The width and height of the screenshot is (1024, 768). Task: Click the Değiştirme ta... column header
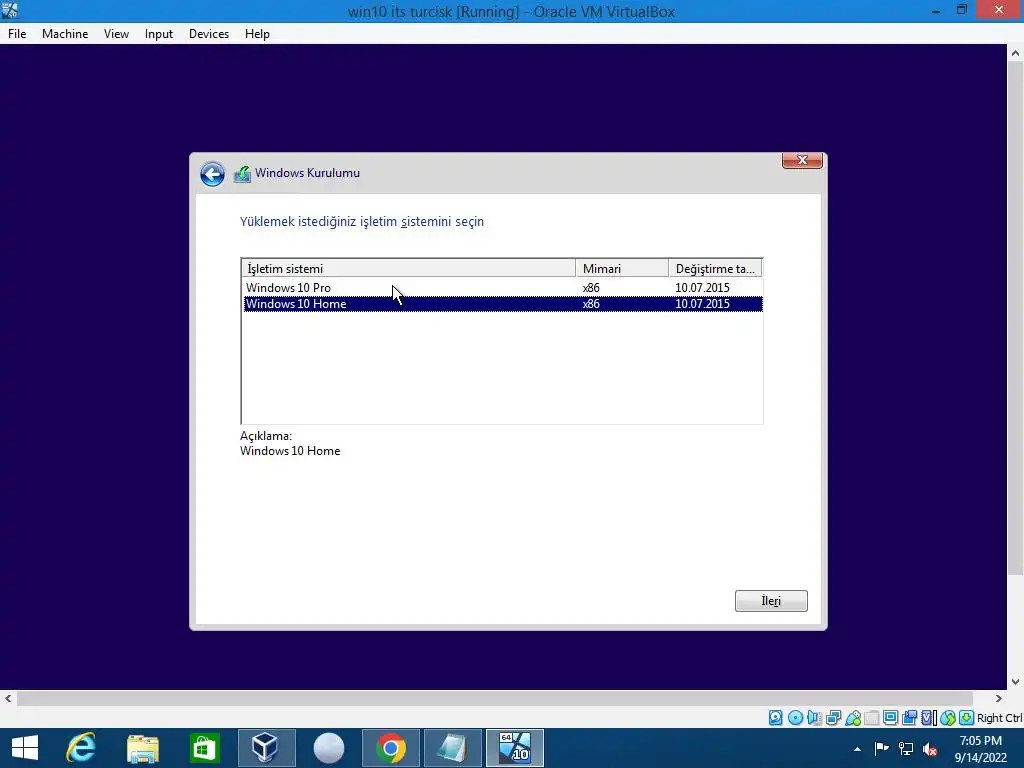point(715,268)
